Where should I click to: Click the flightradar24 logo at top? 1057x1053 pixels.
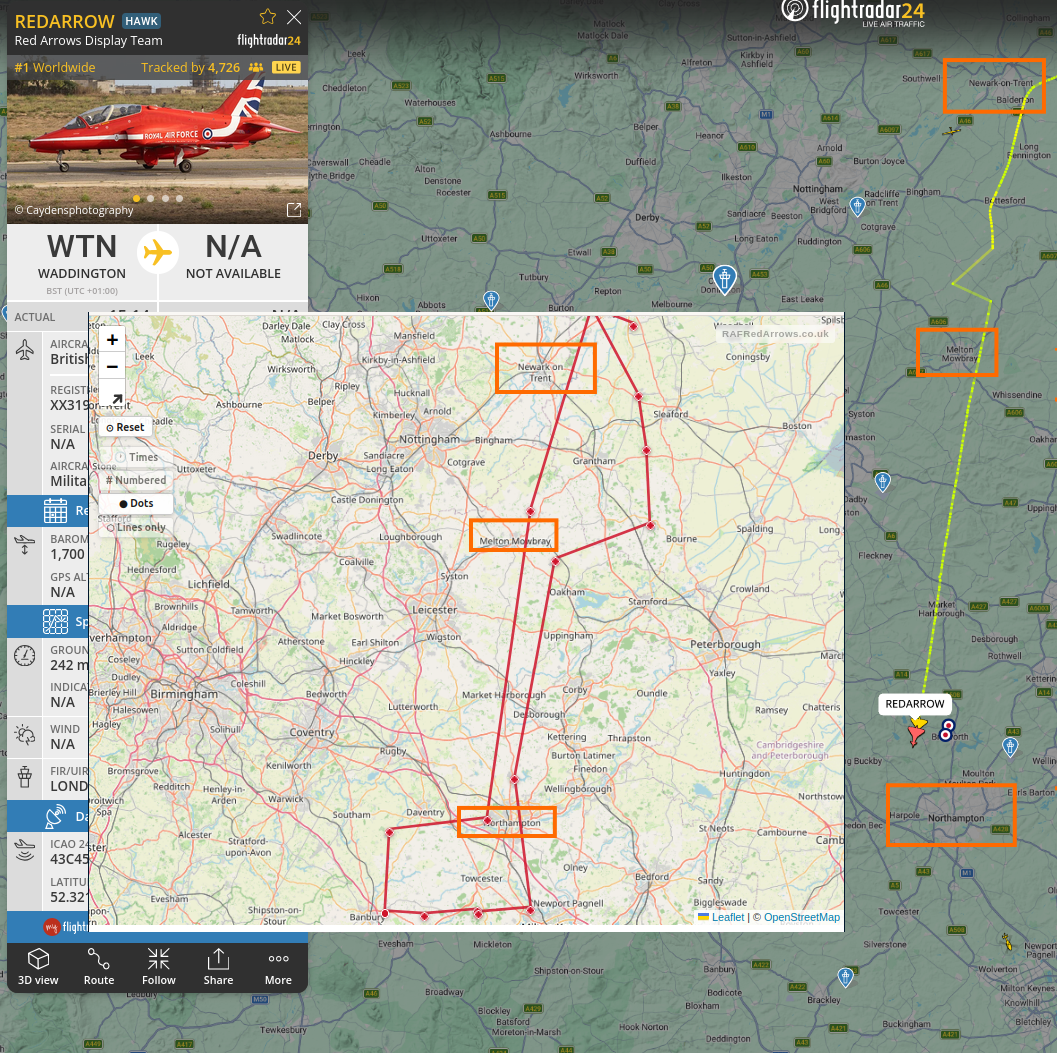point(853,13)
